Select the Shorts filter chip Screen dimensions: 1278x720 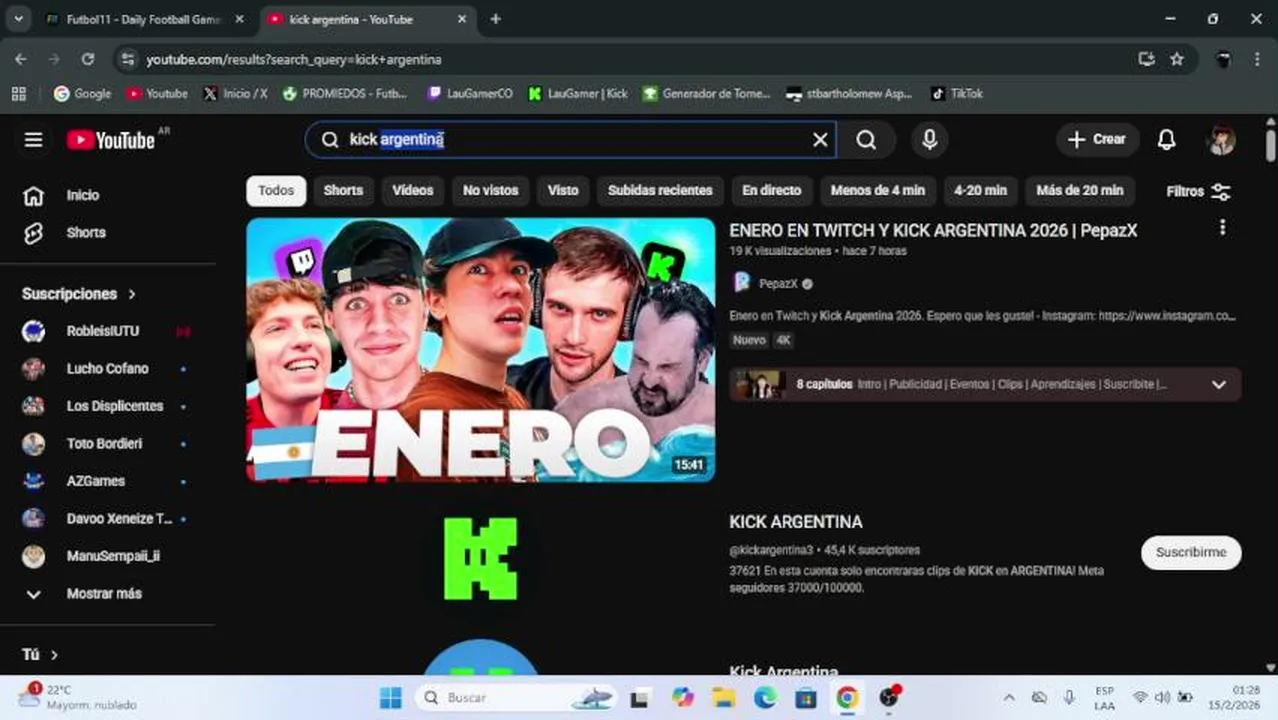(343, 190)
